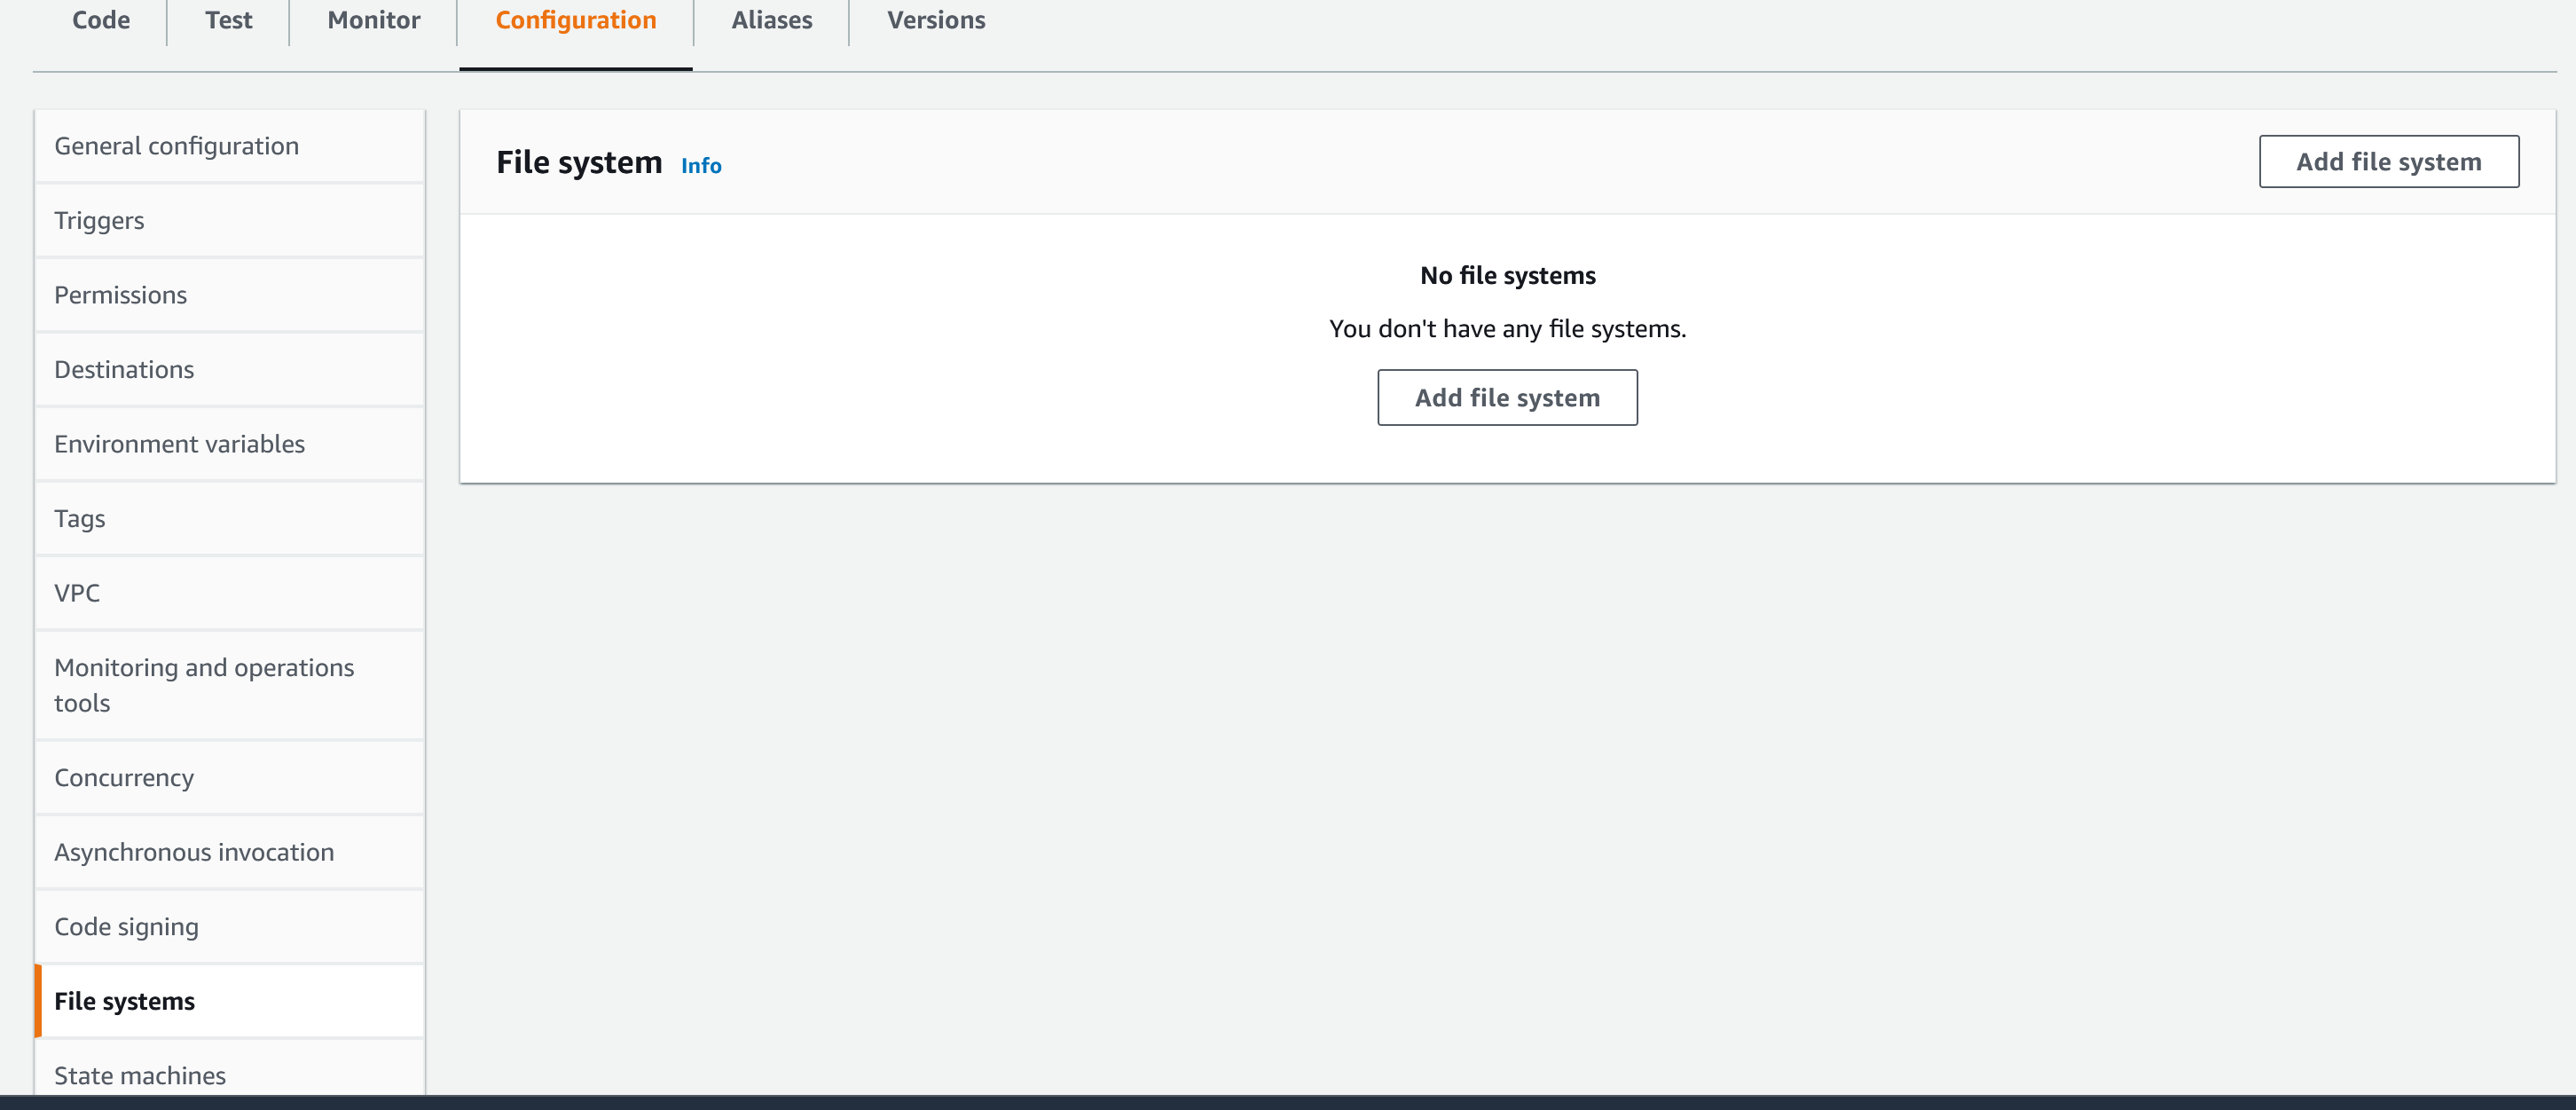Open Monitoring and operations tools
This screenshot has width=2576, height=1110.
point(203,686)
